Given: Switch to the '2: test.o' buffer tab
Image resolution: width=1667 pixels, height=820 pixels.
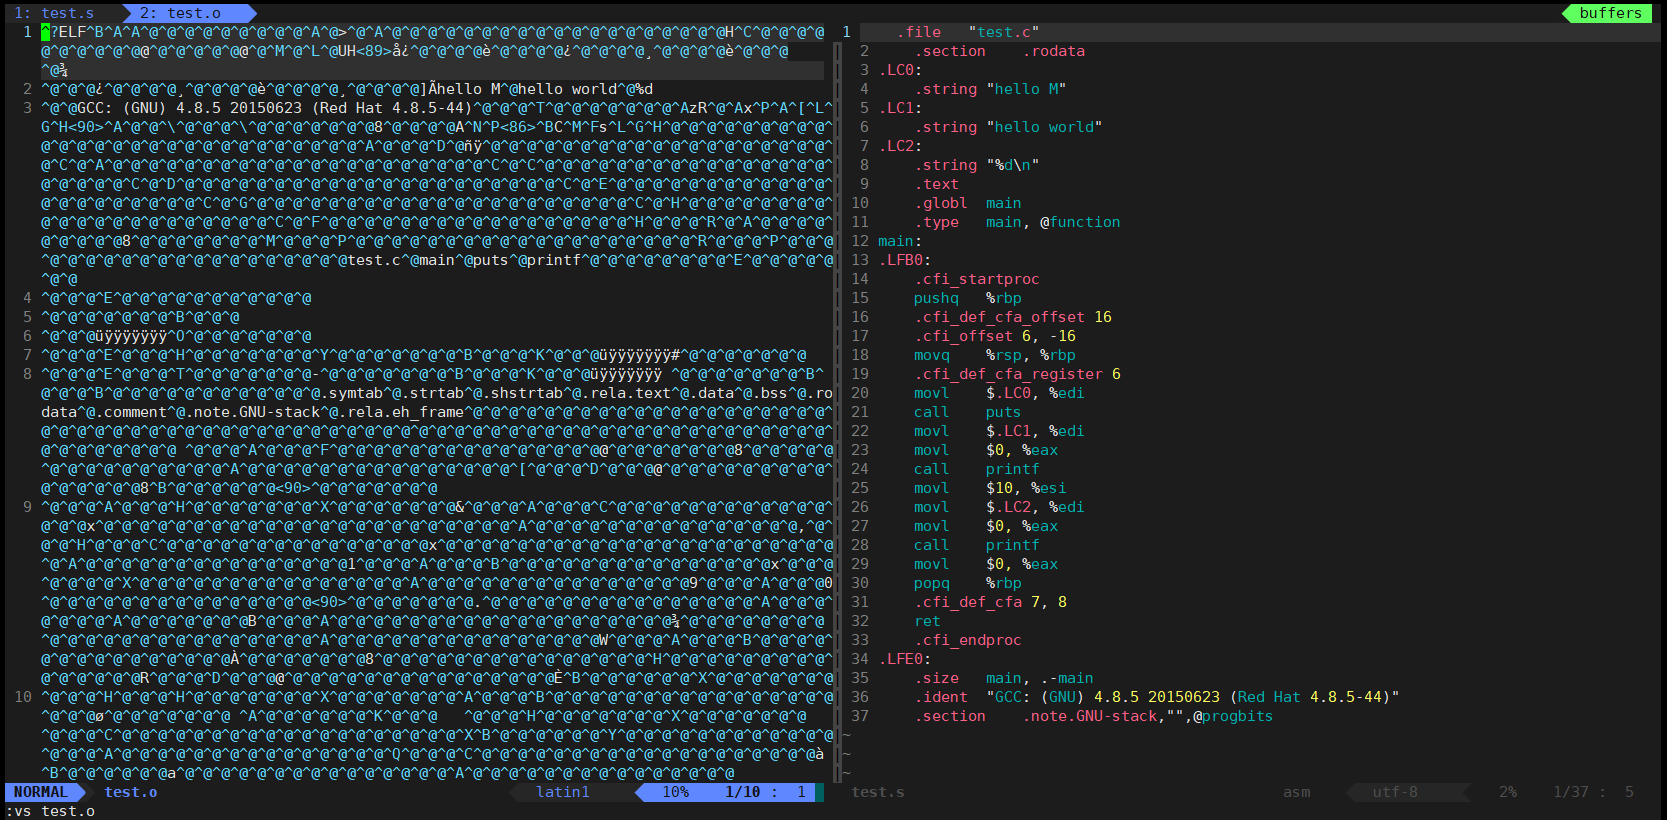Looking at the screenshot, I should coord(180,13).
